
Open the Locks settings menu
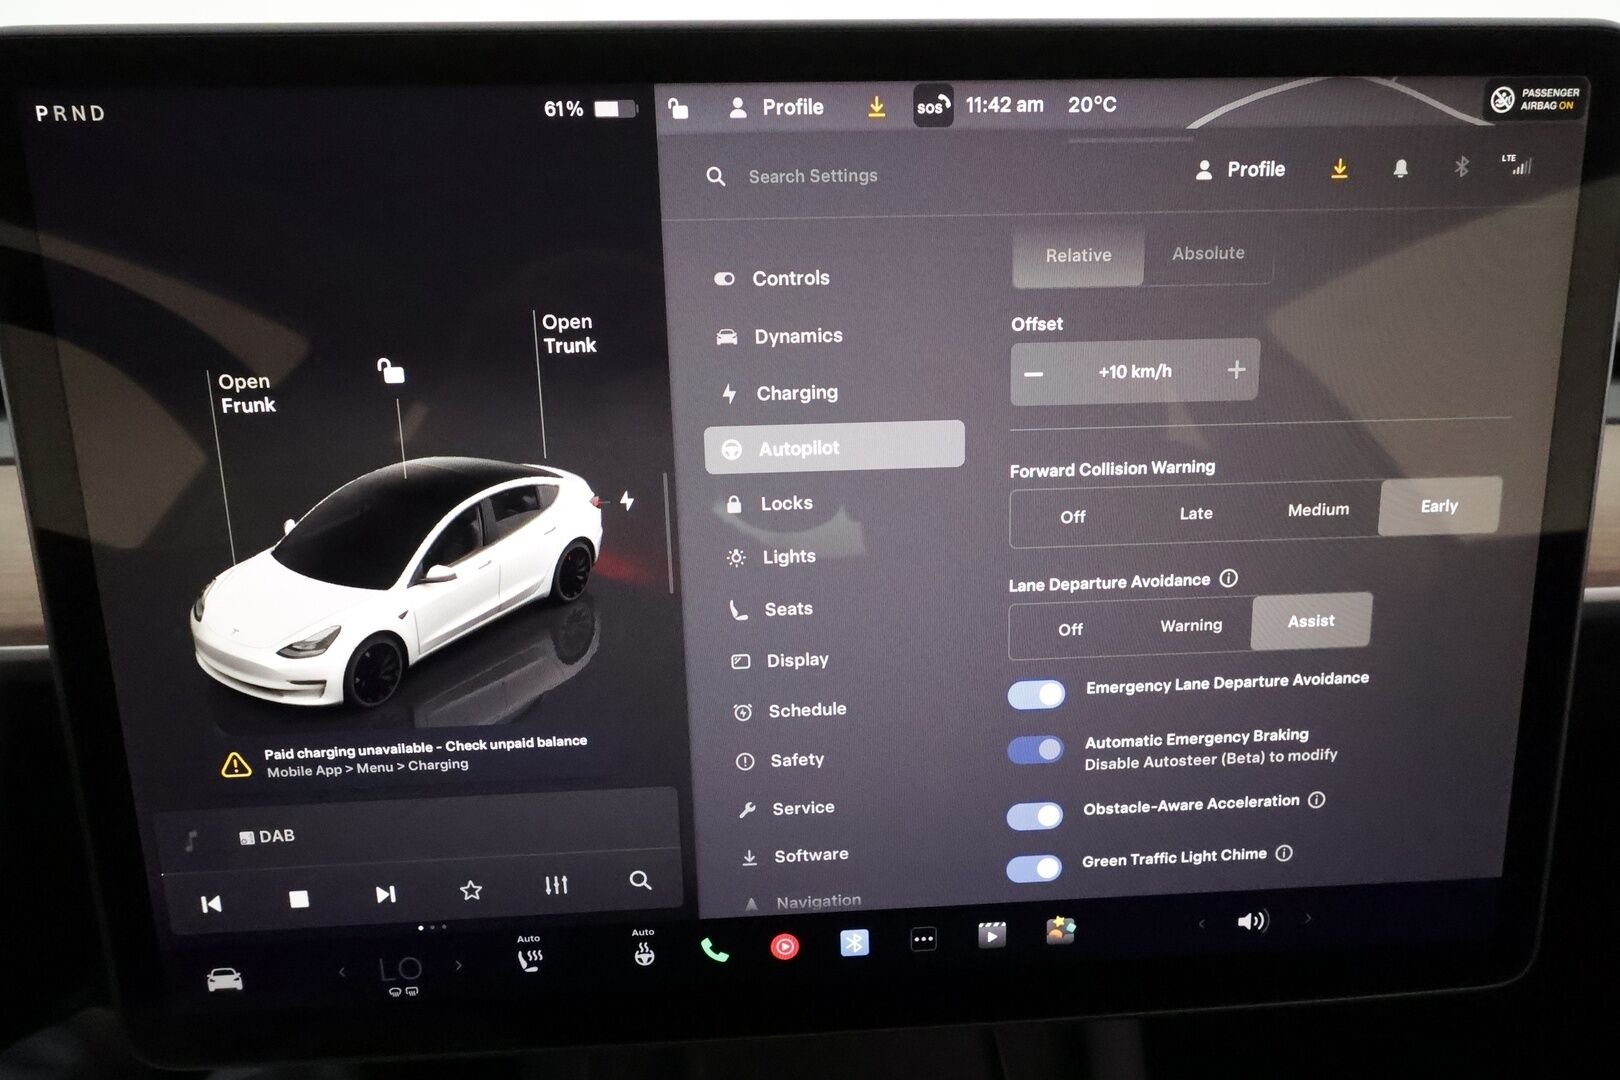[x=768, y=503]
